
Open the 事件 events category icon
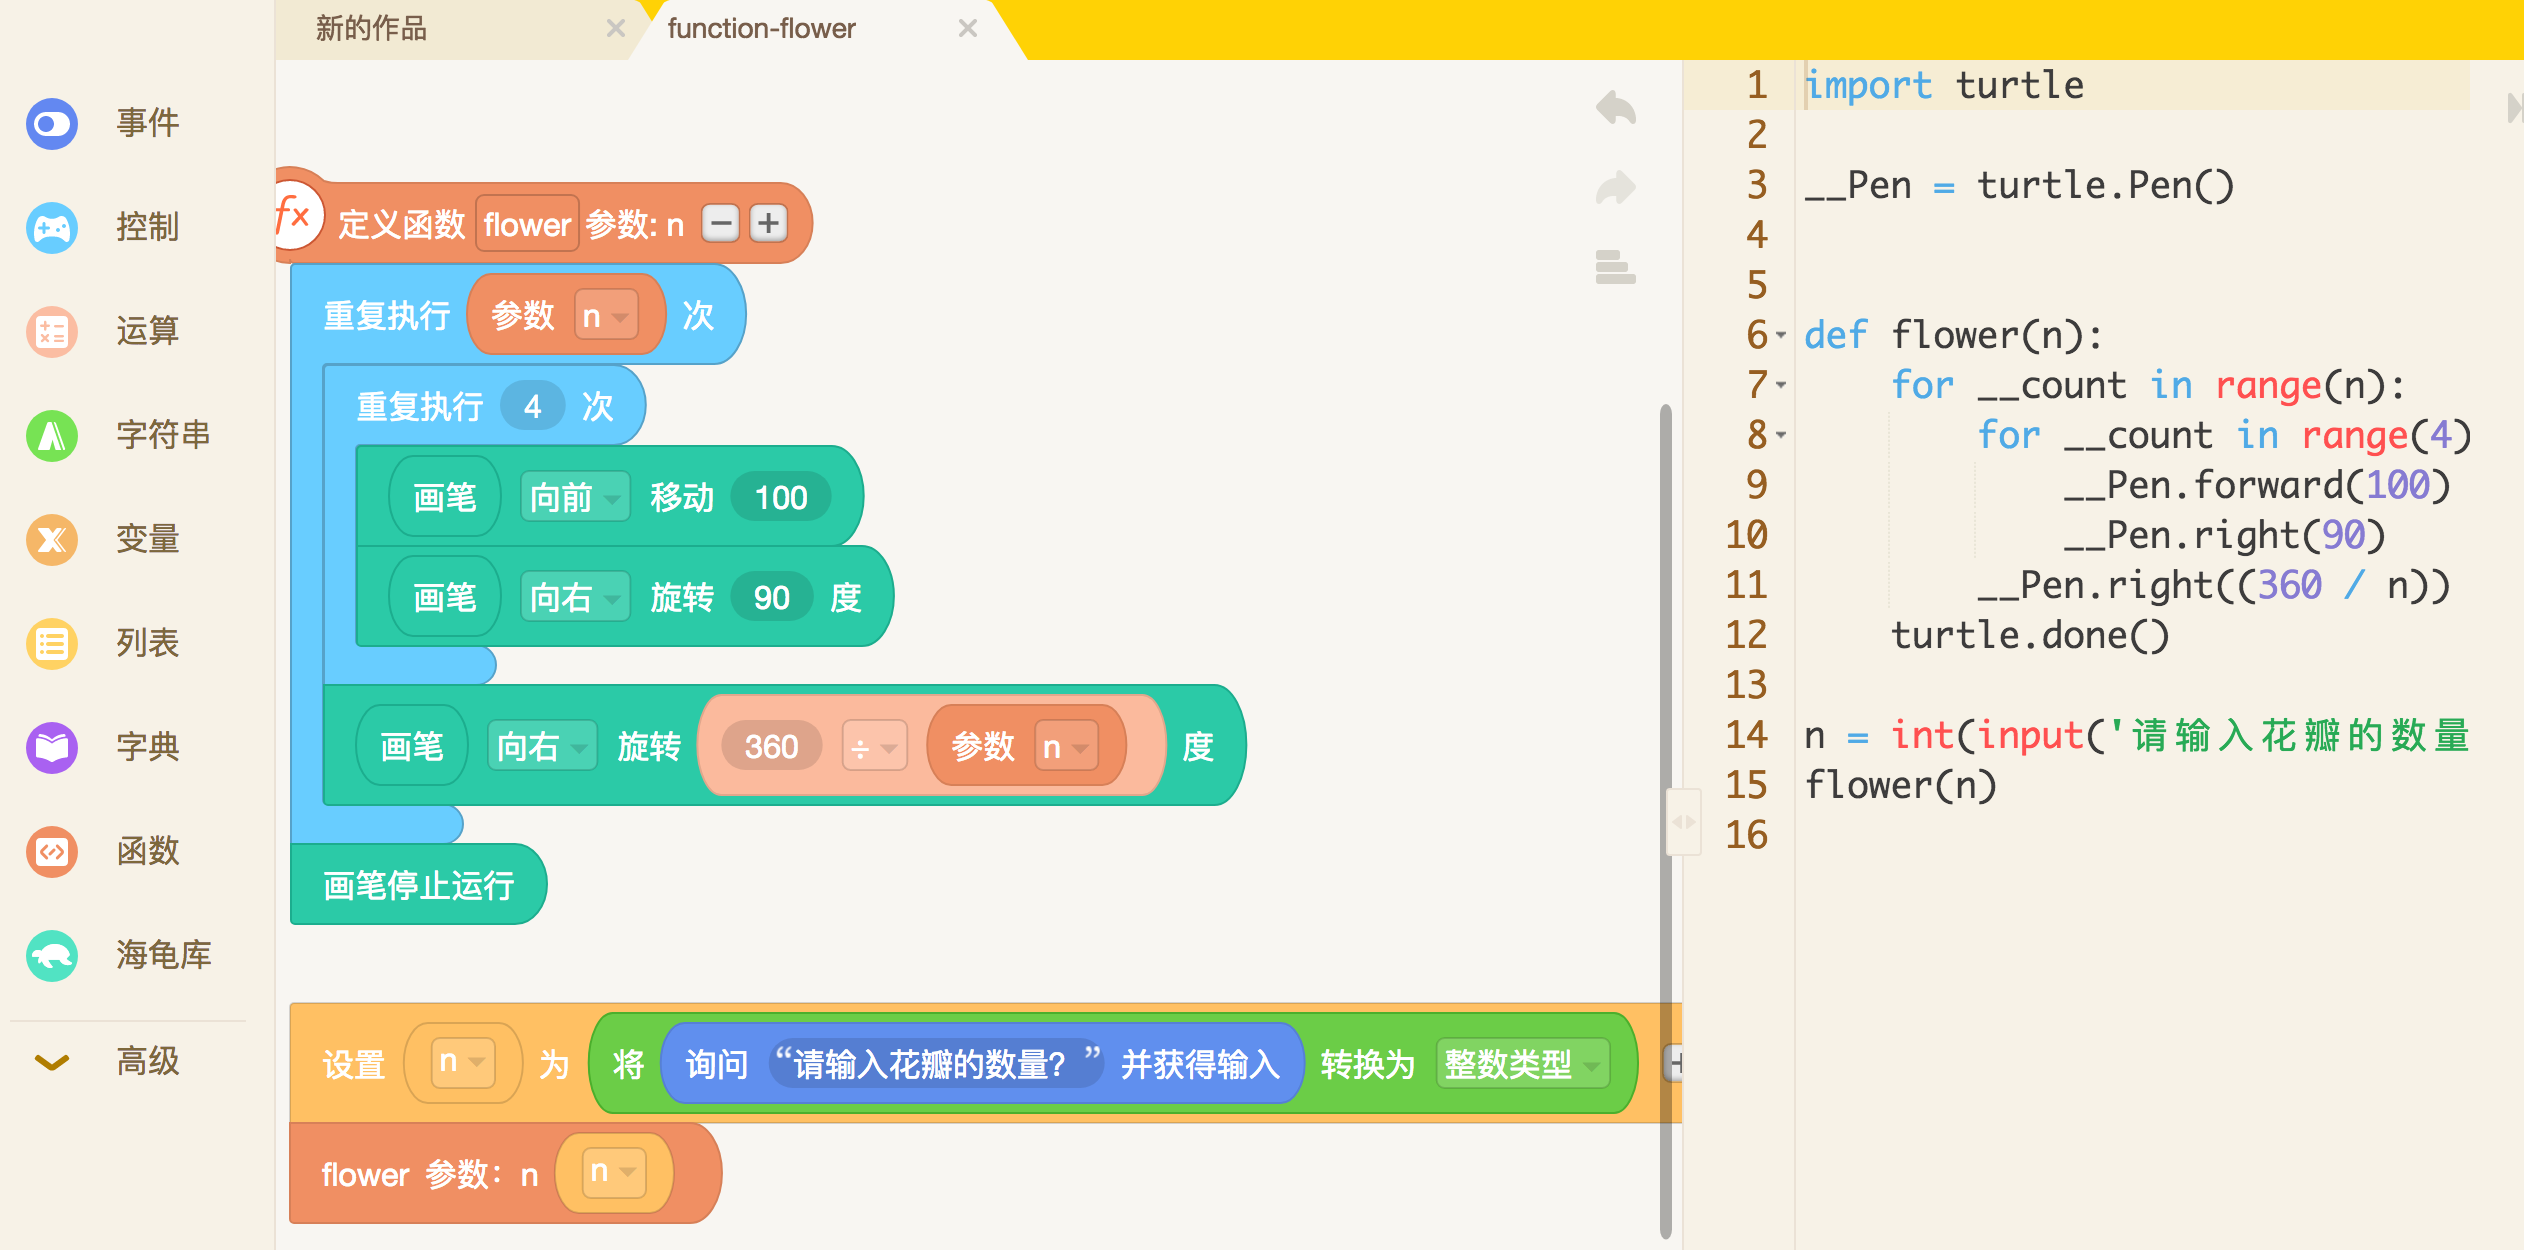pyautogui.click(x=52, y=124)
